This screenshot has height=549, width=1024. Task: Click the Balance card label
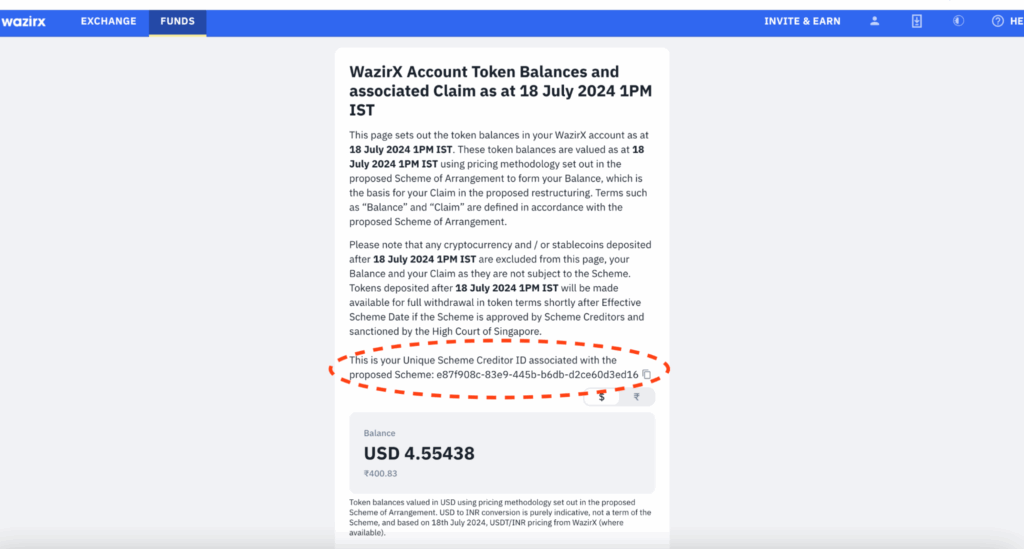(379, 433)
